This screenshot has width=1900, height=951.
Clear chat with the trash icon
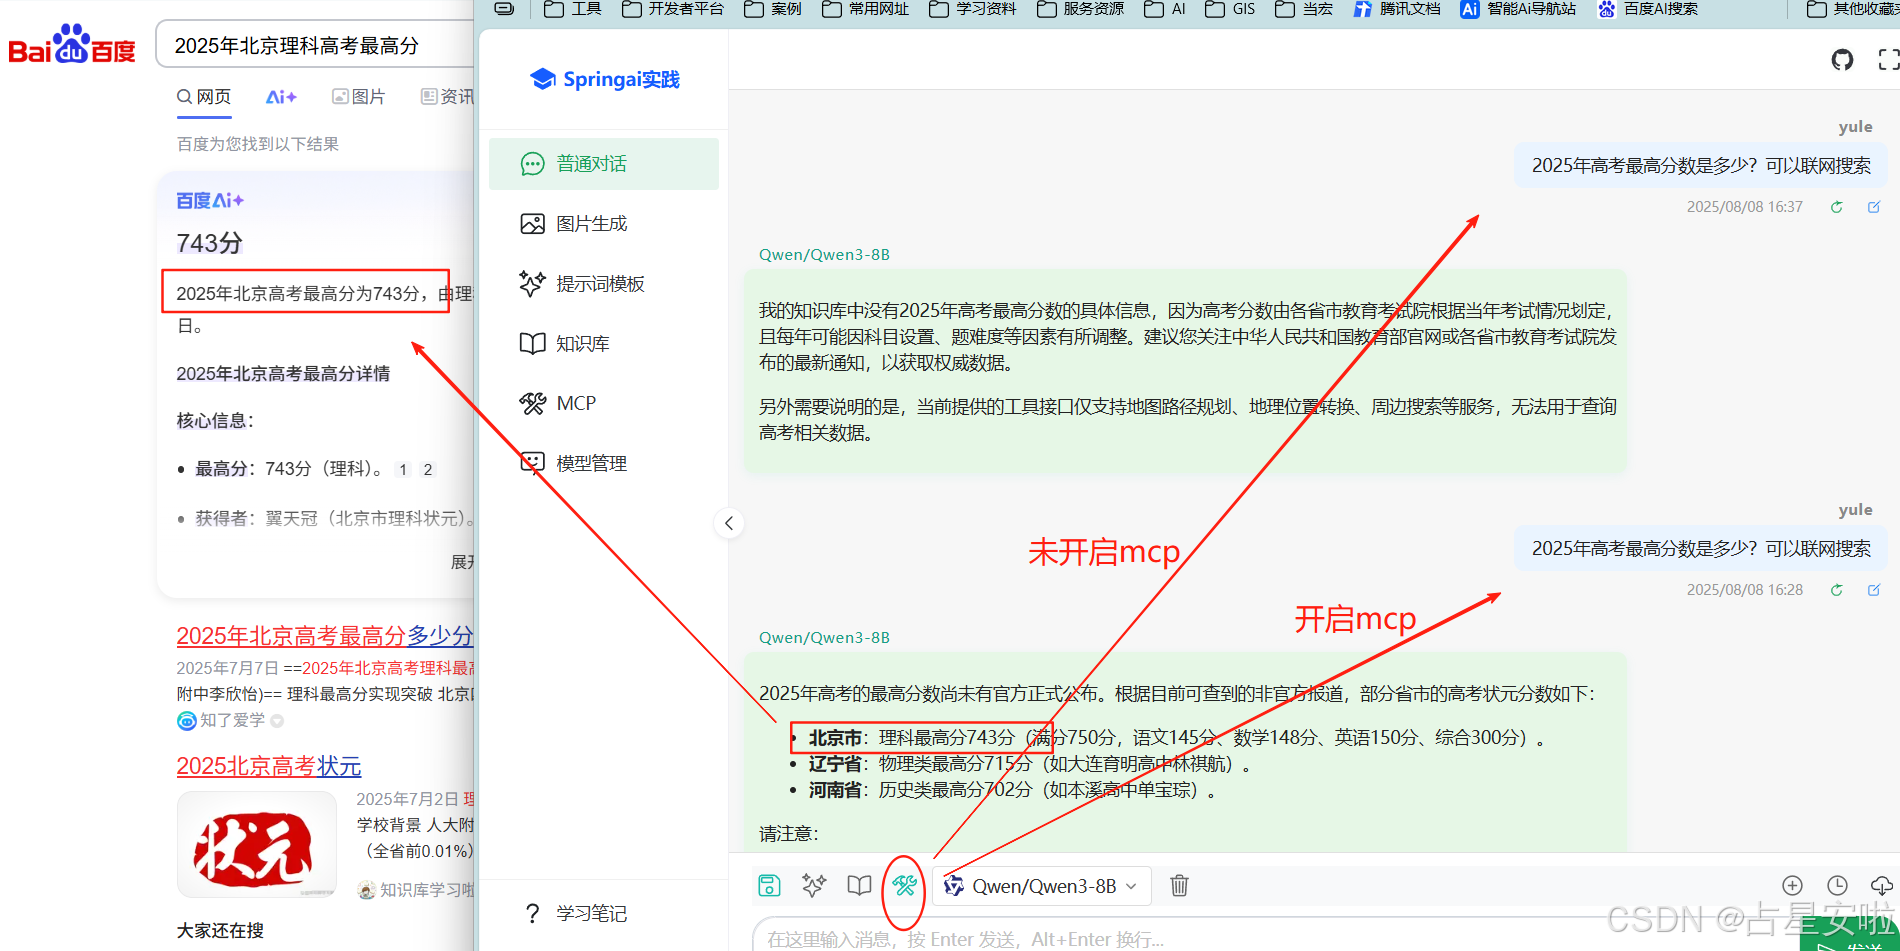(x=1179, y=885)
